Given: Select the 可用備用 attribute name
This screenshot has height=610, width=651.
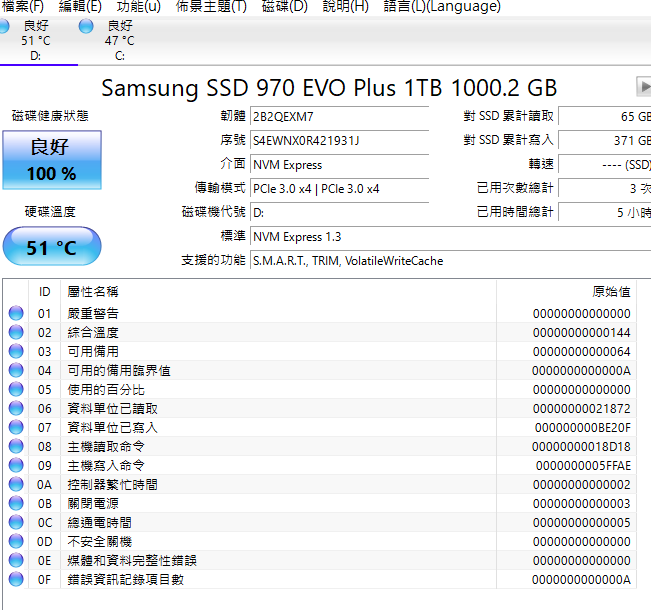Looking at the screenshot, I should (93, 351).
